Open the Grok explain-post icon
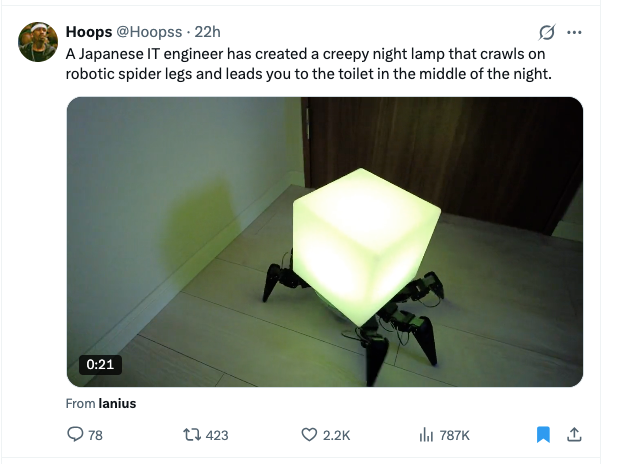The width and height of the screenshot is (627, 464). click(547, 32)
